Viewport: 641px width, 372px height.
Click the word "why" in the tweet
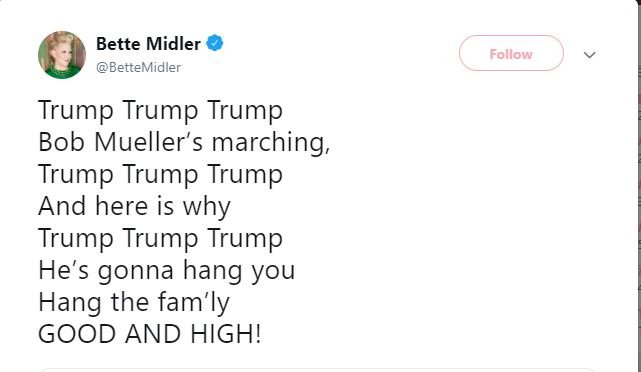click(206, 208)
